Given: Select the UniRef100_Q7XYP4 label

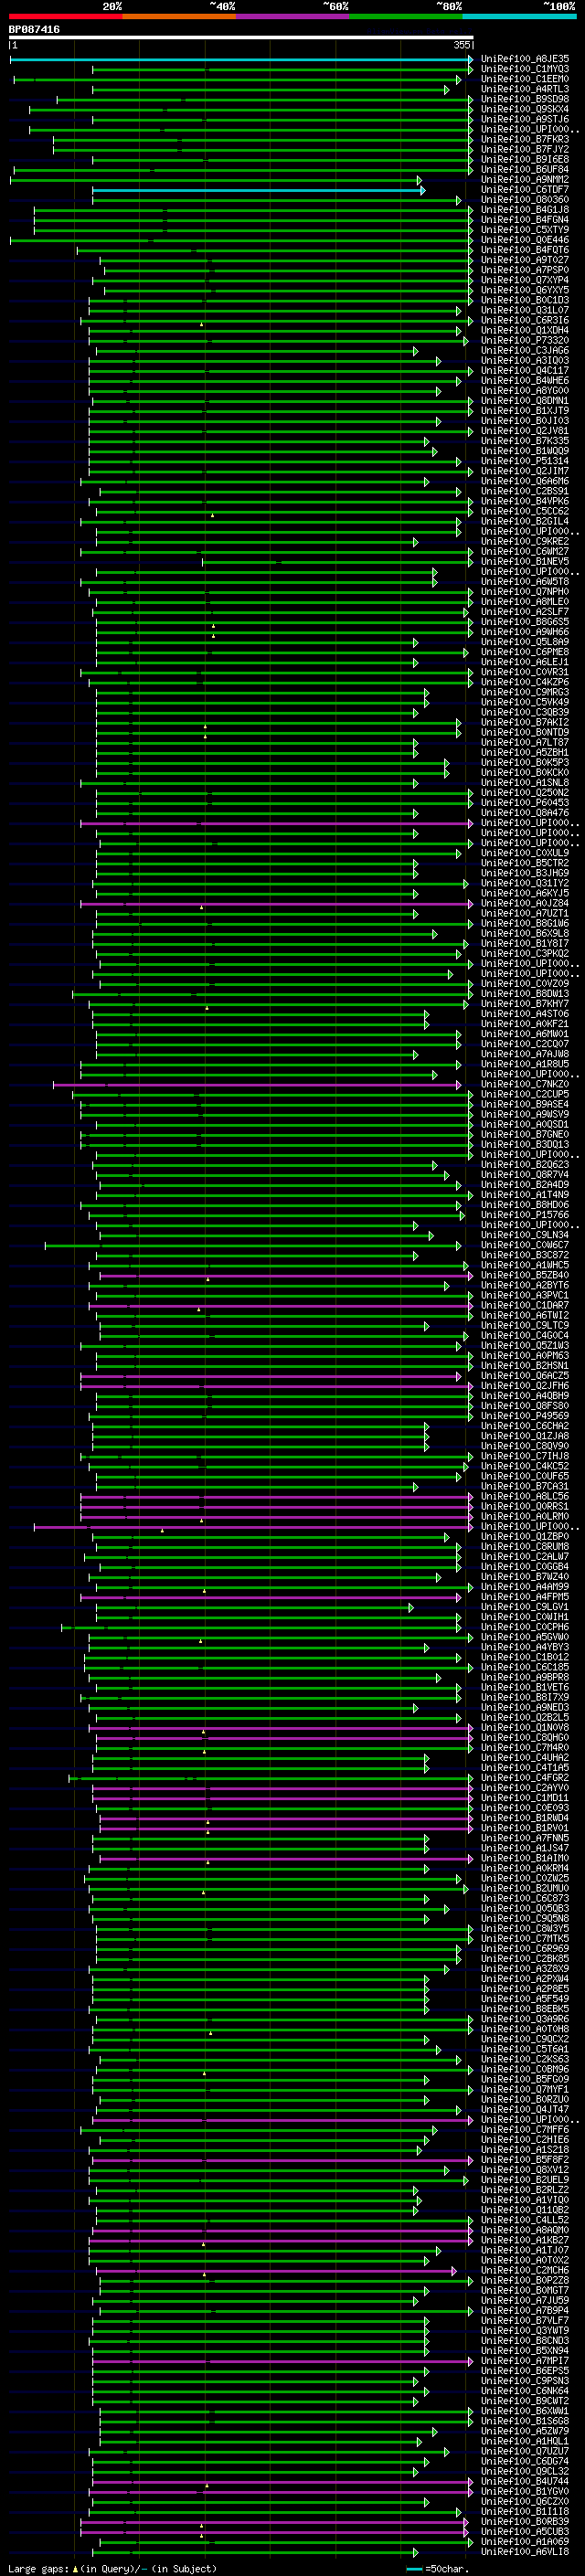Looking at the screenshot, I should coord(525,280).
